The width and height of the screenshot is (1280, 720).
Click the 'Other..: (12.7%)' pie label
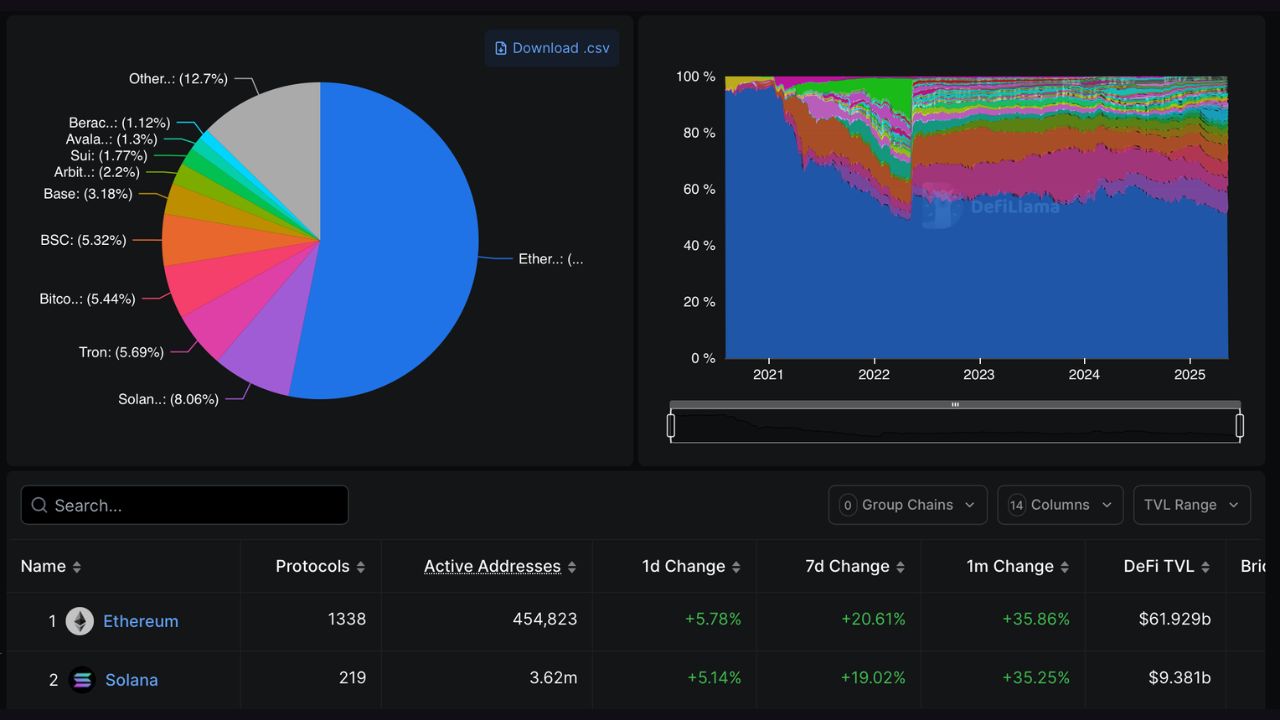(x=178, y=78)
